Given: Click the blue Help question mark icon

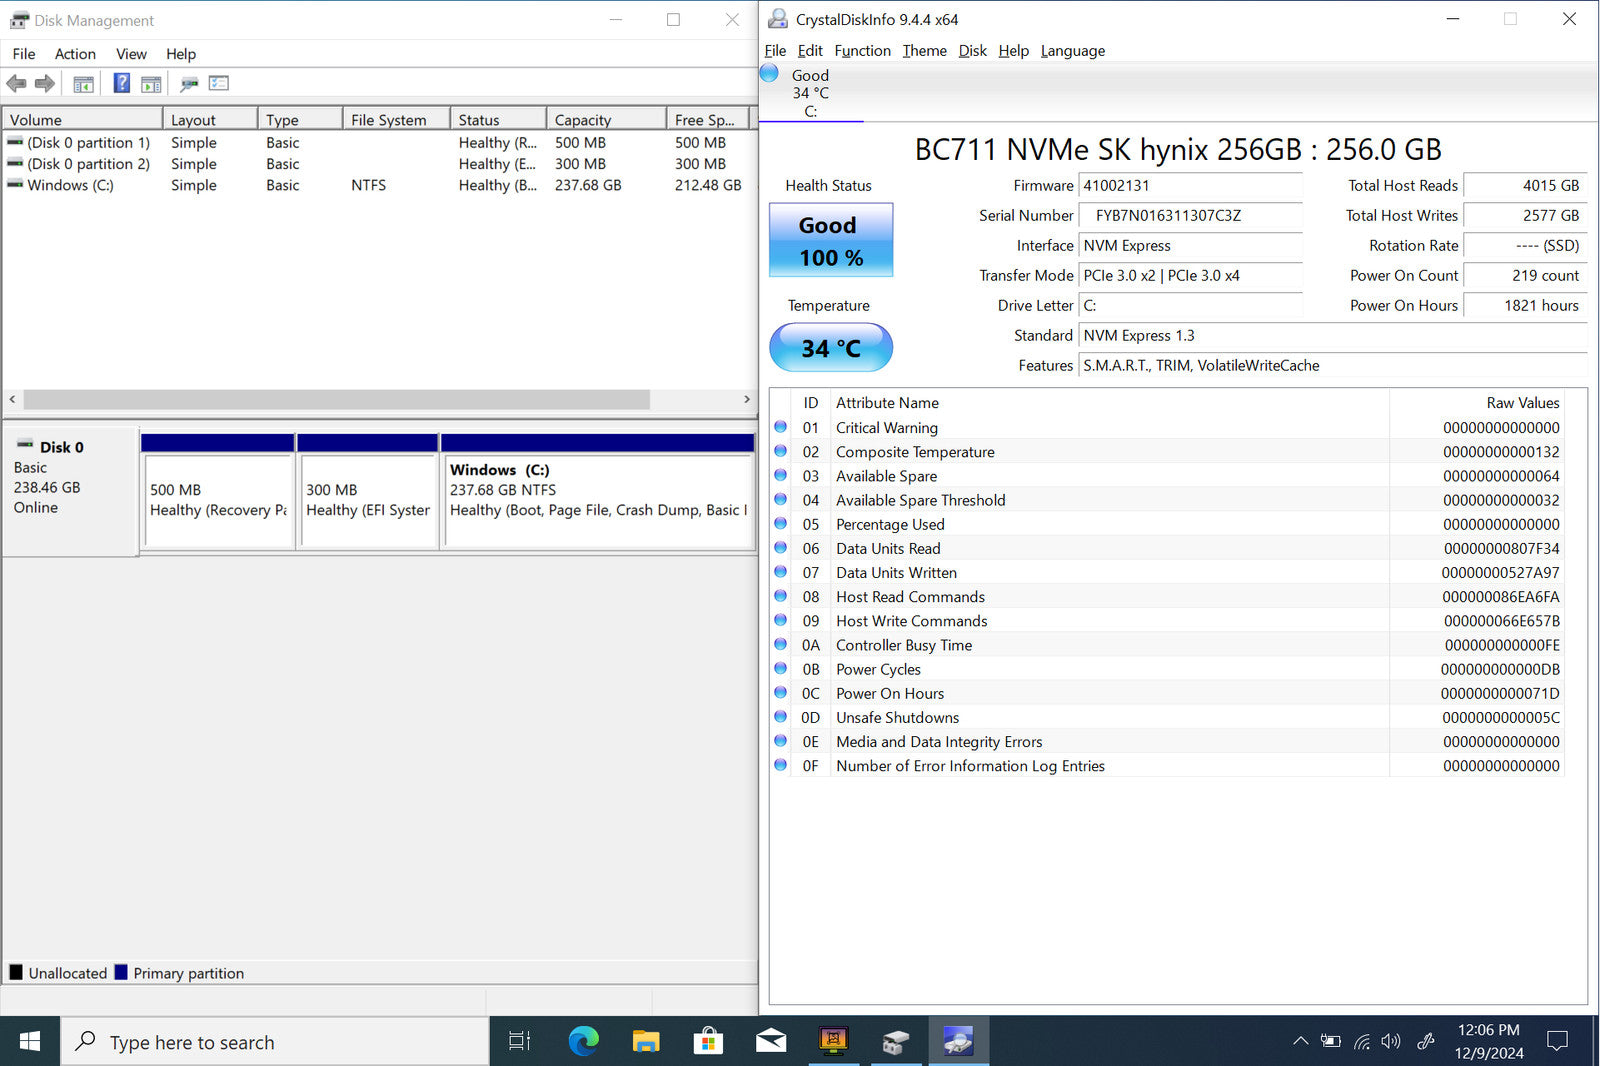Looking at the screenshot, I should [x=121, y=84].
